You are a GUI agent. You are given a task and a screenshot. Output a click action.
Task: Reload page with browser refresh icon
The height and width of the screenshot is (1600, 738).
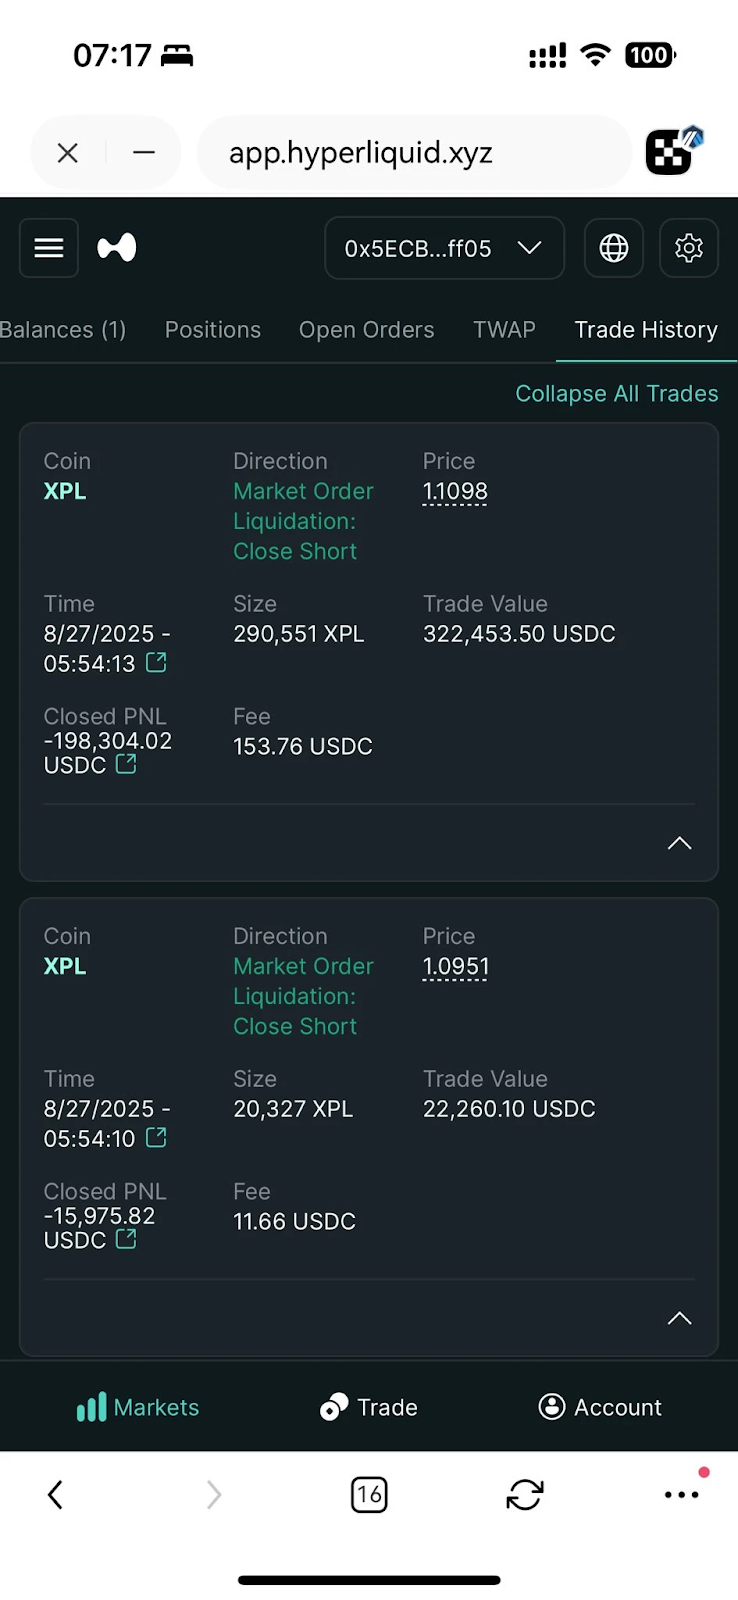tap(525, 1495)
